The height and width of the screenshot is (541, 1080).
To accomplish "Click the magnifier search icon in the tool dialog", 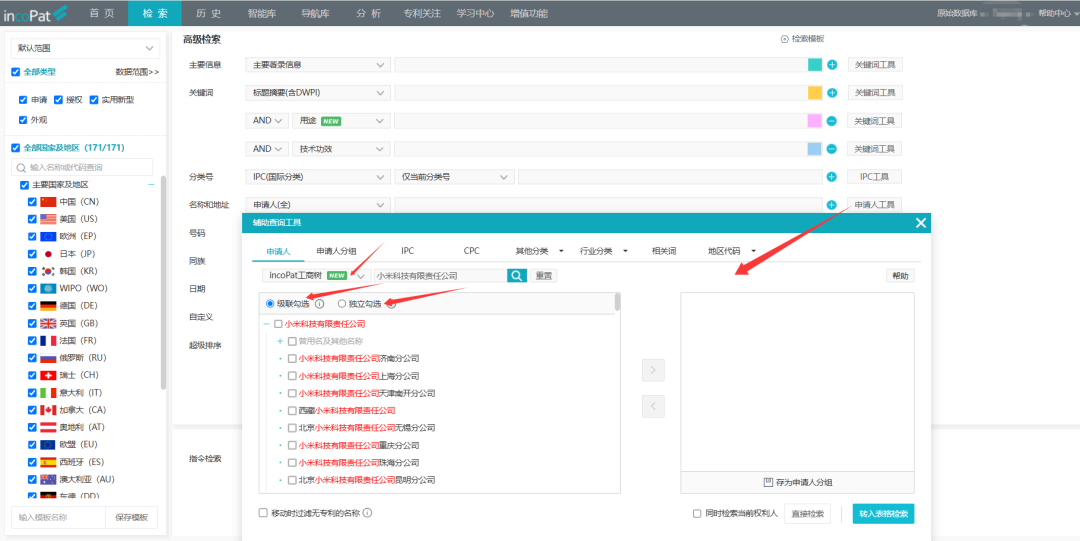I will coord(517,276).
